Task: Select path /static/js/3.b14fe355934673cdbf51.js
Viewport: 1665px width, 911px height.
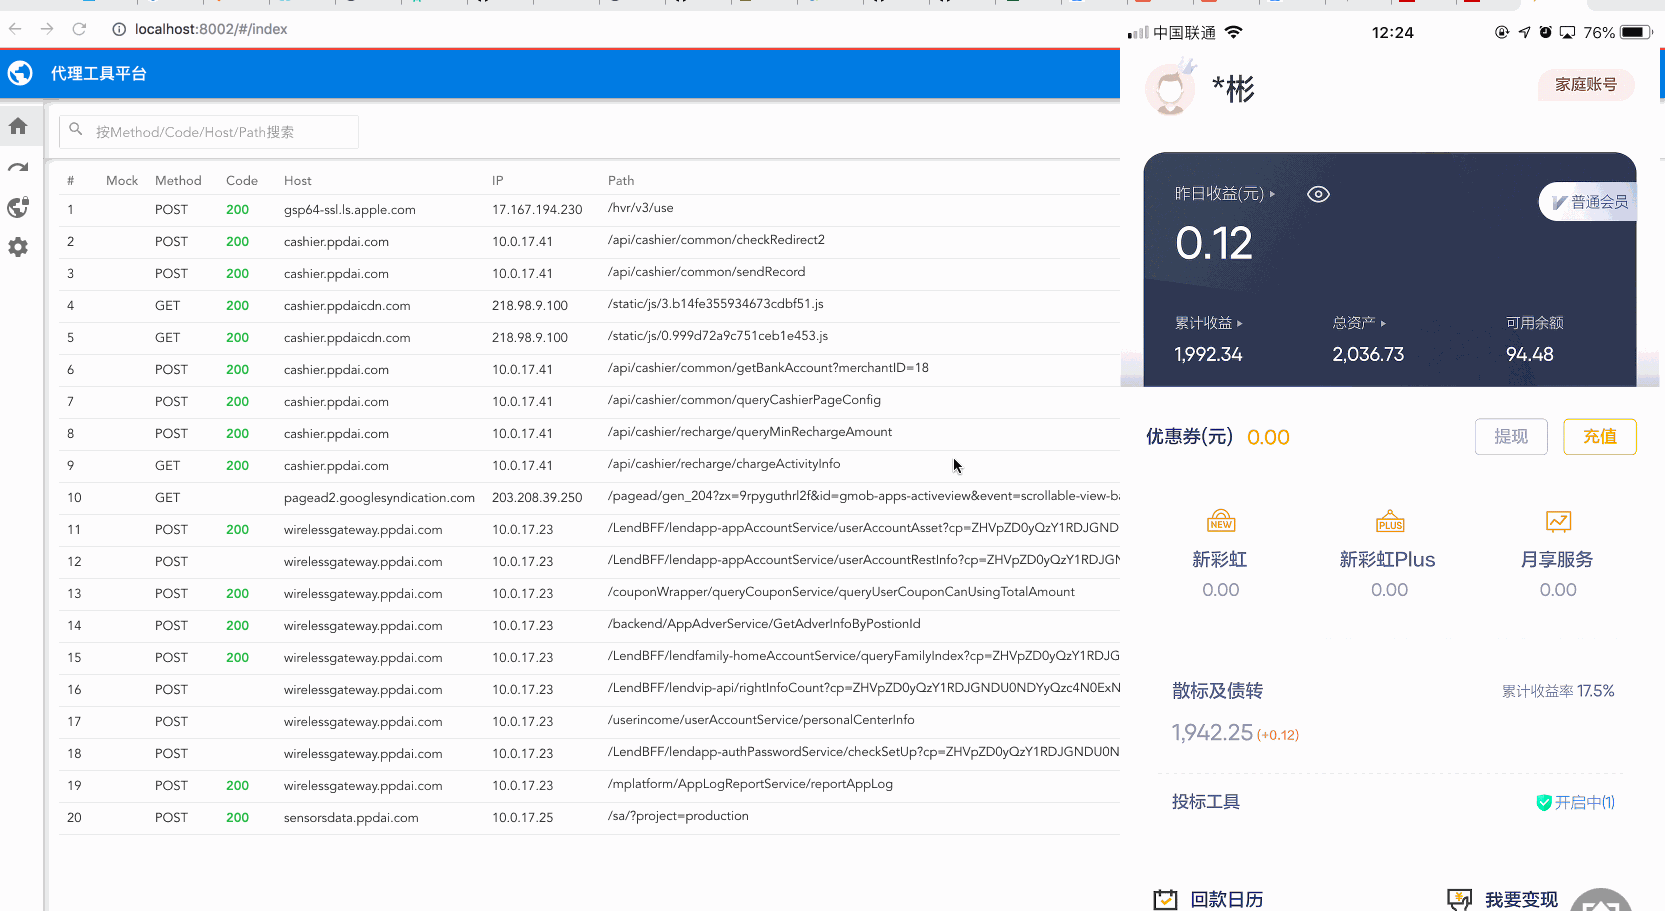Action: (716, 304)
